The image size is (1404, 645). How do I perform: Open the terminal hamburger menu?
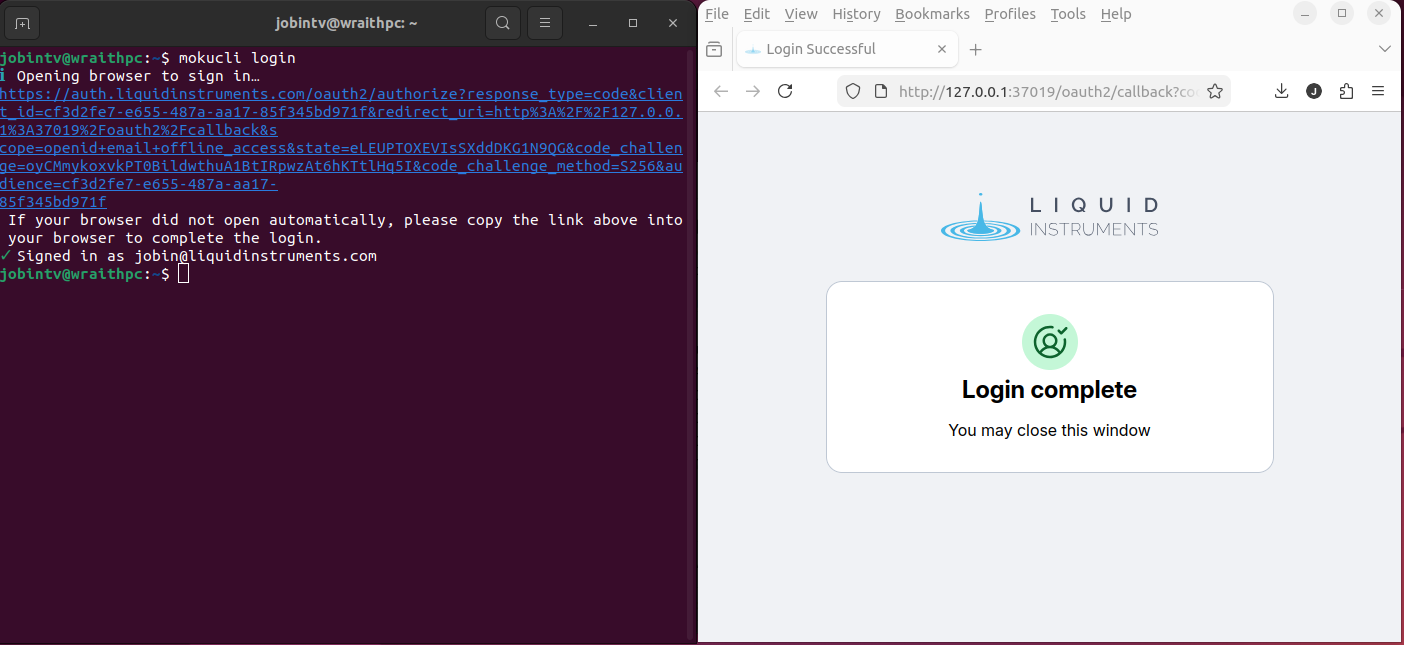click(544, 22)
